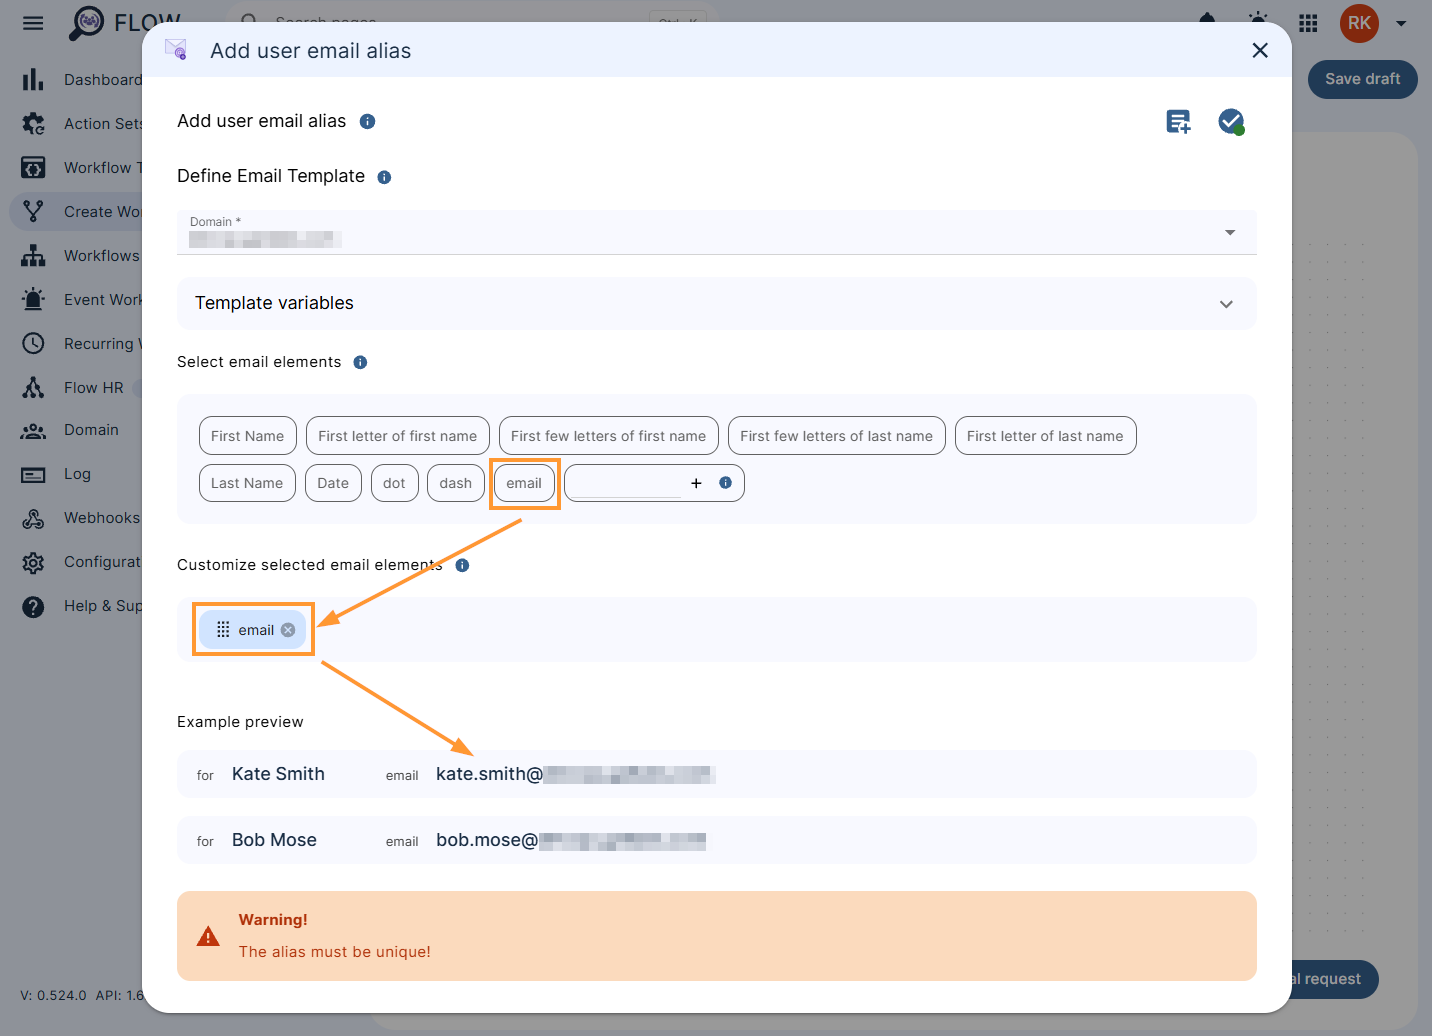The image size is (1432, 1036).
Task: Select the dot element chip
Action: click(395, 483)
